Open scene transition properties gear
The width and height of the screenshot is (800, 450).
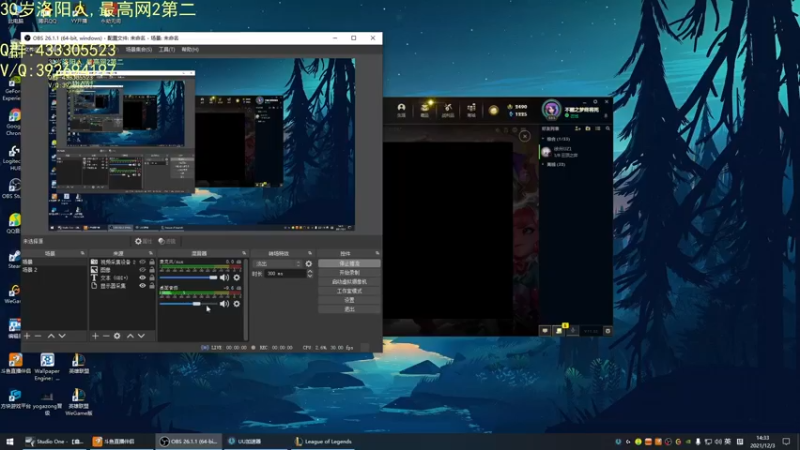click(x=309, y=264)
